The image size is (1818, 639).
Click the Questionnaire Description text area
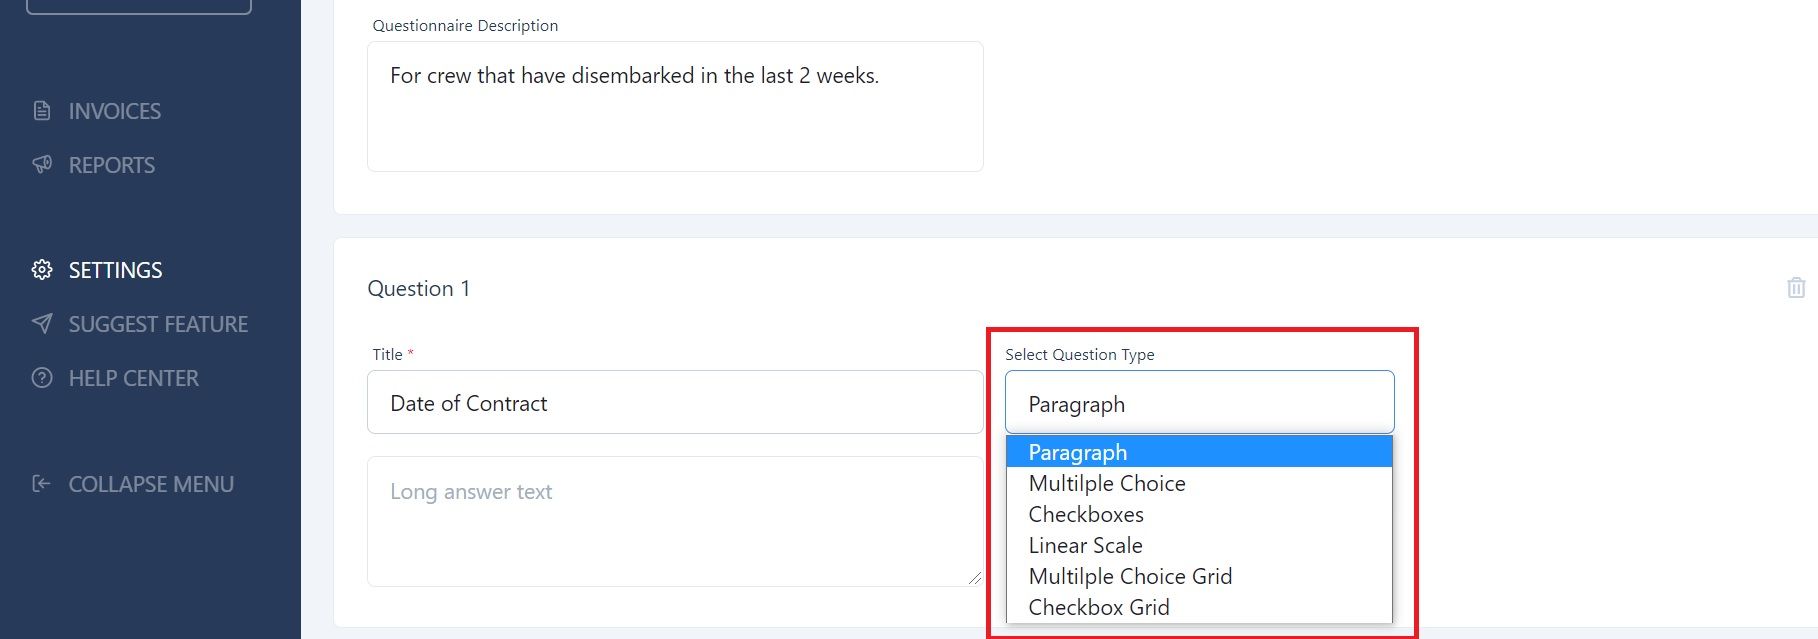pyautogui.click(x=675, y=106)
